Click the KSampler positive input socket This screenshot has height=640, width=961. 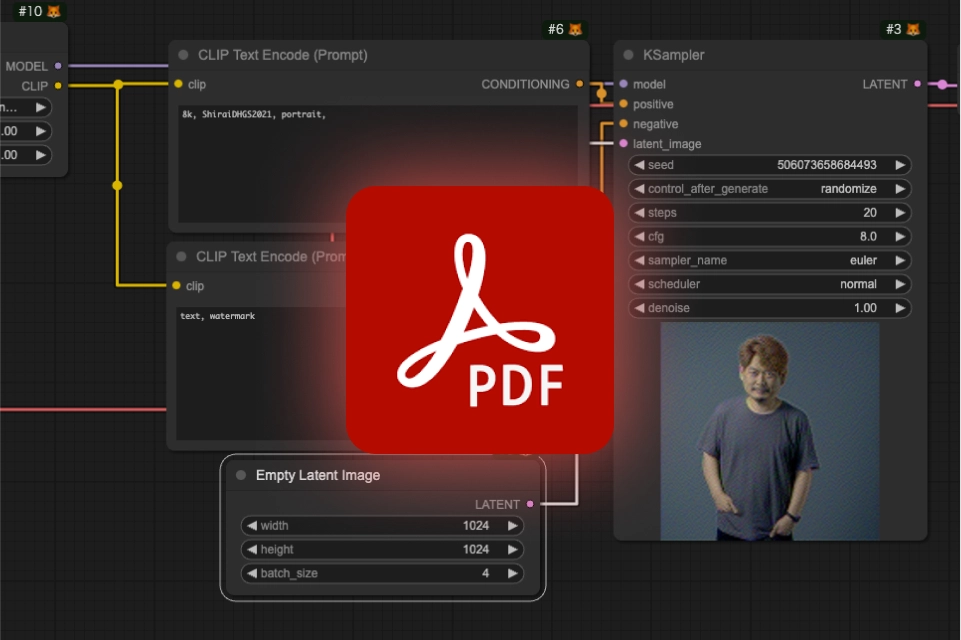coord(623,104)
